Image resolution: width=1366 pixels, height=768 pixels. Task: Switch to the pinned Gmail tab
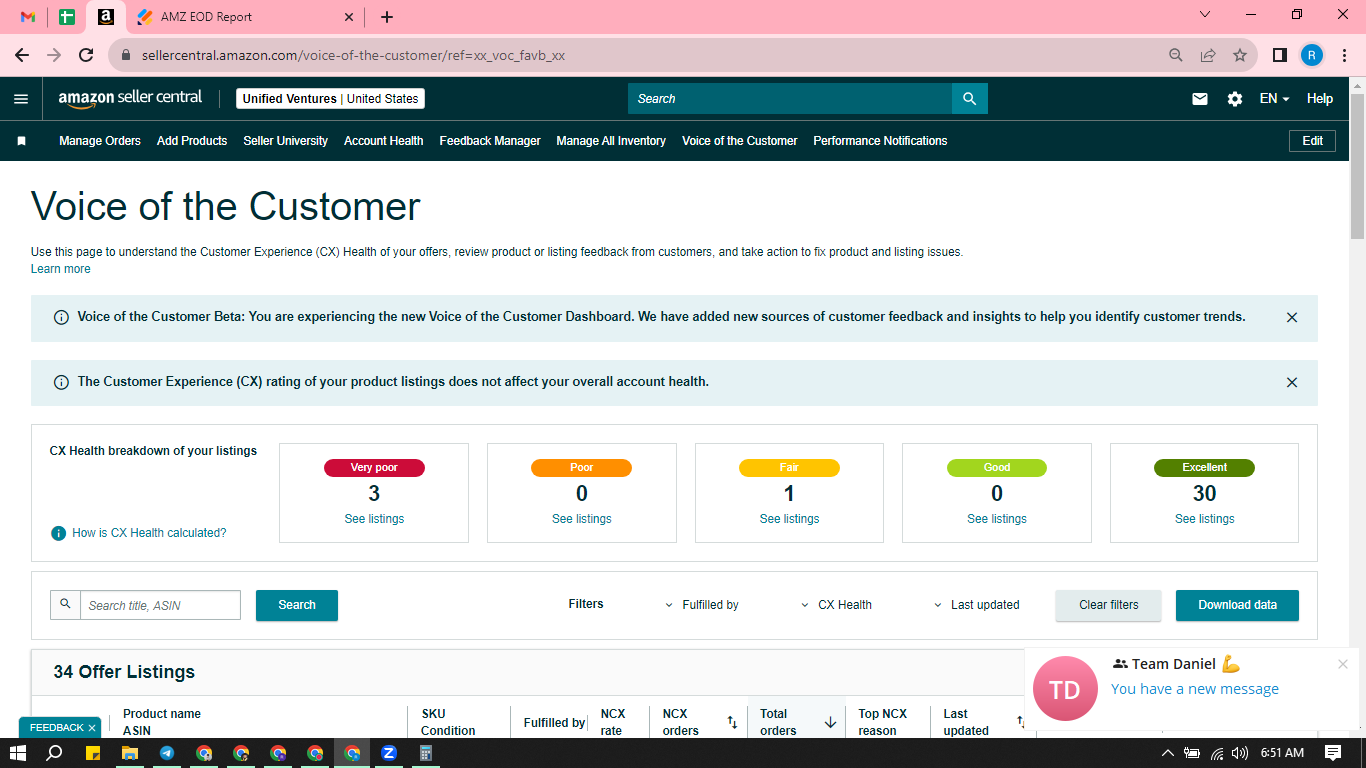click(x=28, y=17)
